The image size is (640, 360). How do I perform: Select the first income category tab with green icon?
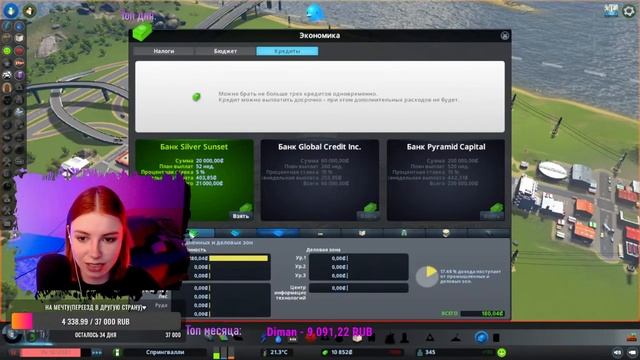tap(194, 233)
